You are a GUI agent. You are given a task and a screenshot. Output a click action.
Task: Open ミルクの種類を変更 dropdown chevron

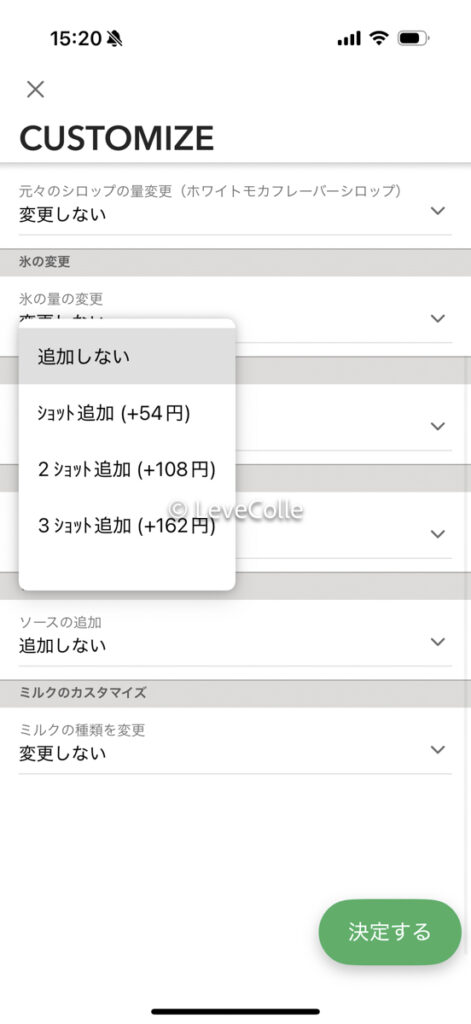[x=438, y=749]
